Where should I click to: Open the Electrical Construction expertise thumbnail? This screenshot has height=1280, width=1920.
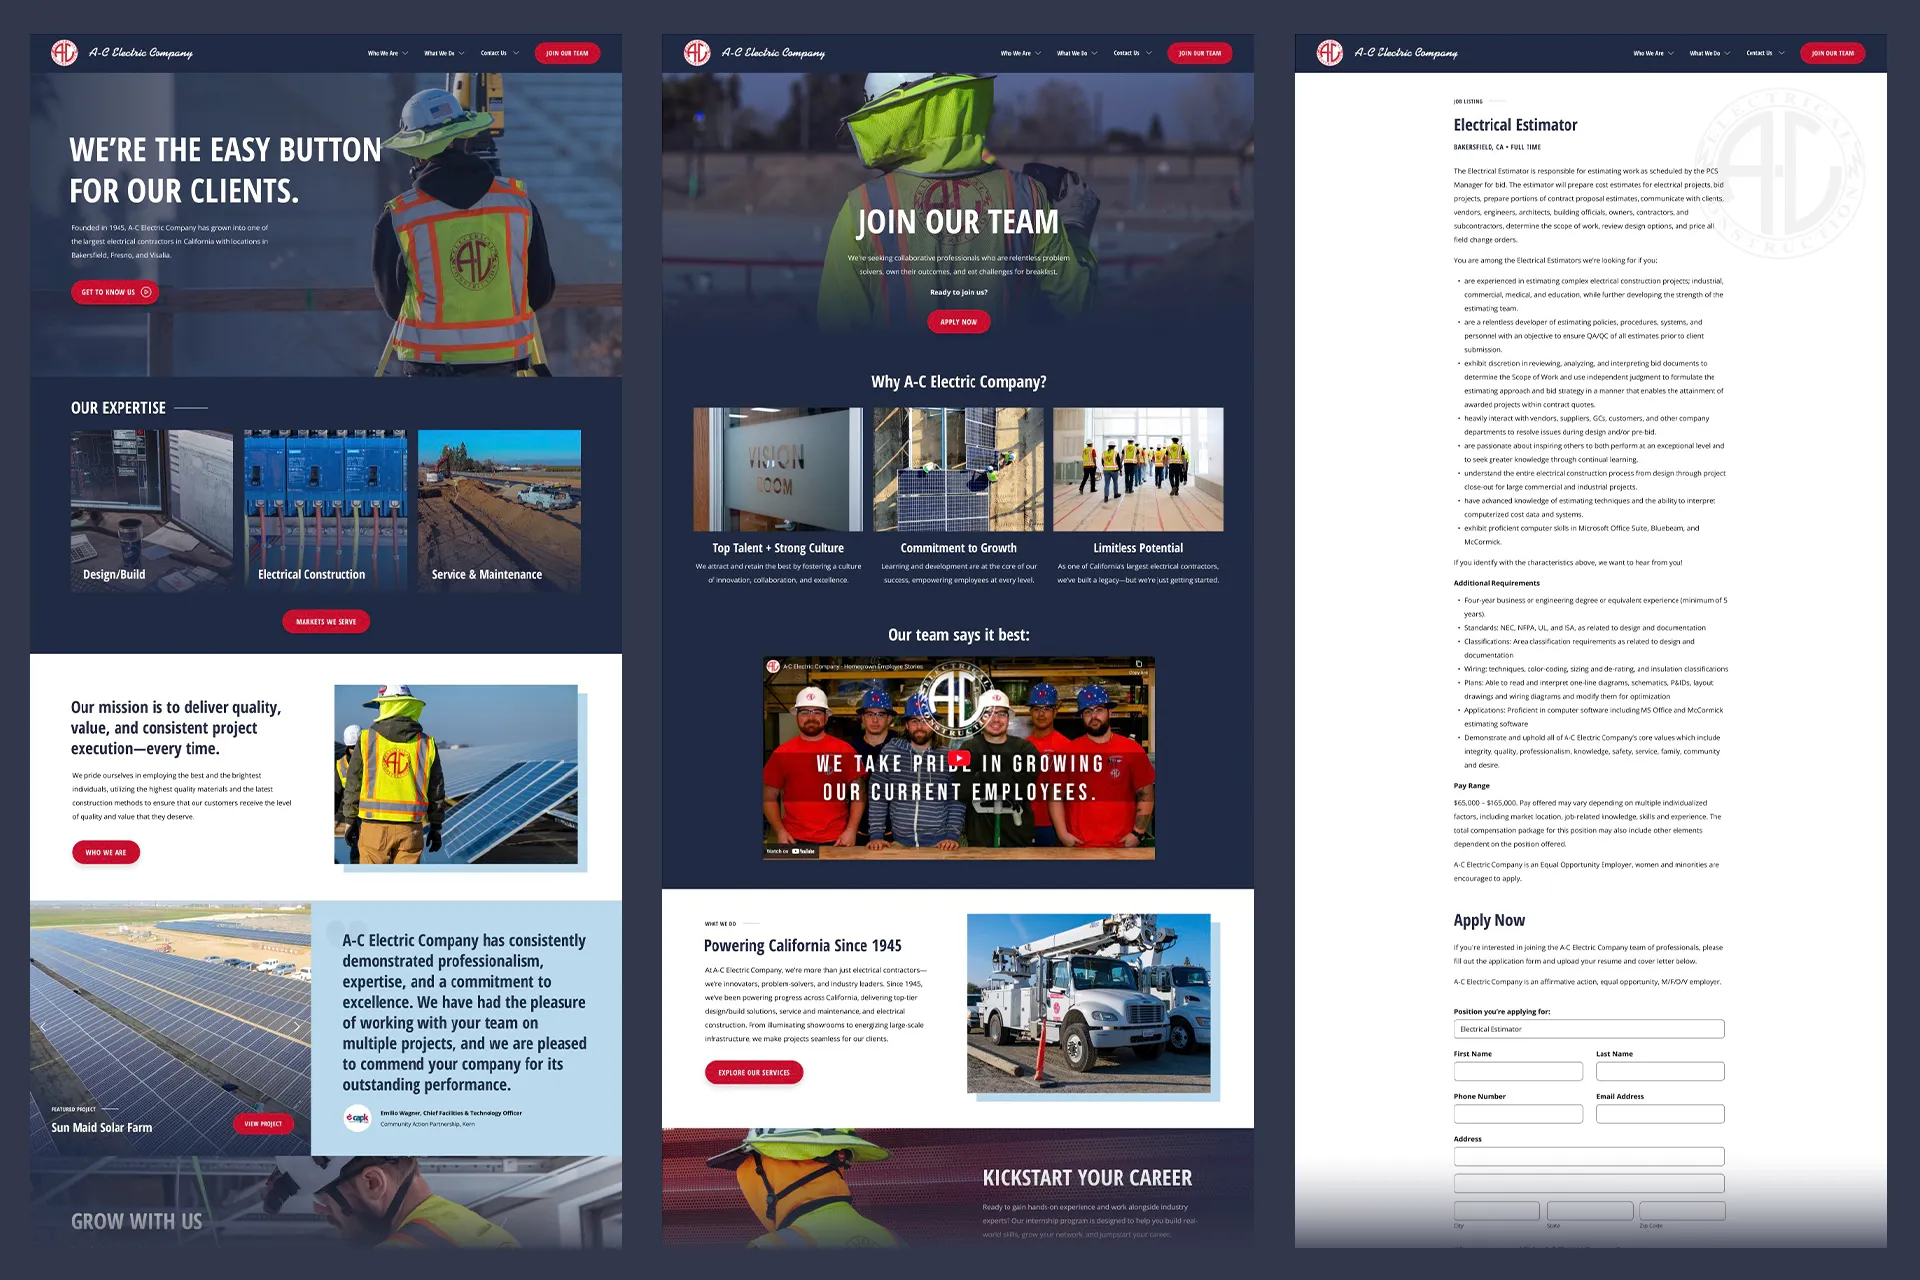pos(325,510)
